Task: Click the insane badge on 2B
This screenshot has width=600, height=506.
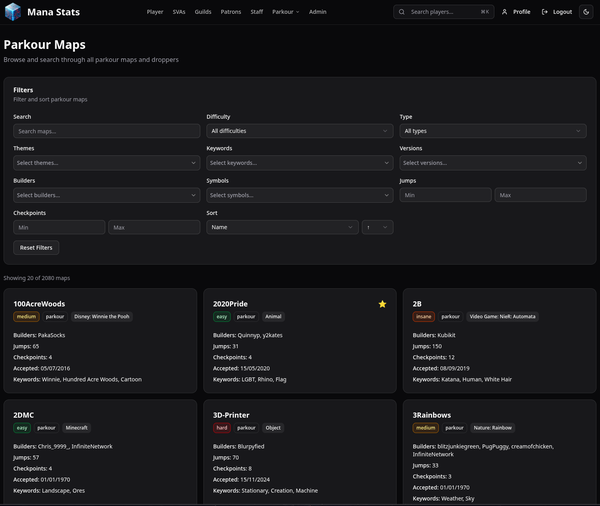Action: click(424, 317)
